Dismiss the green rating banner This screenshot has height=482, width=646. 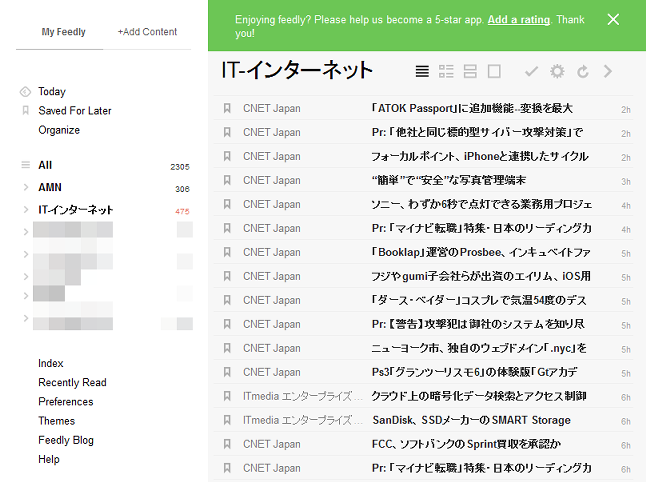click(x=613, y=20)
